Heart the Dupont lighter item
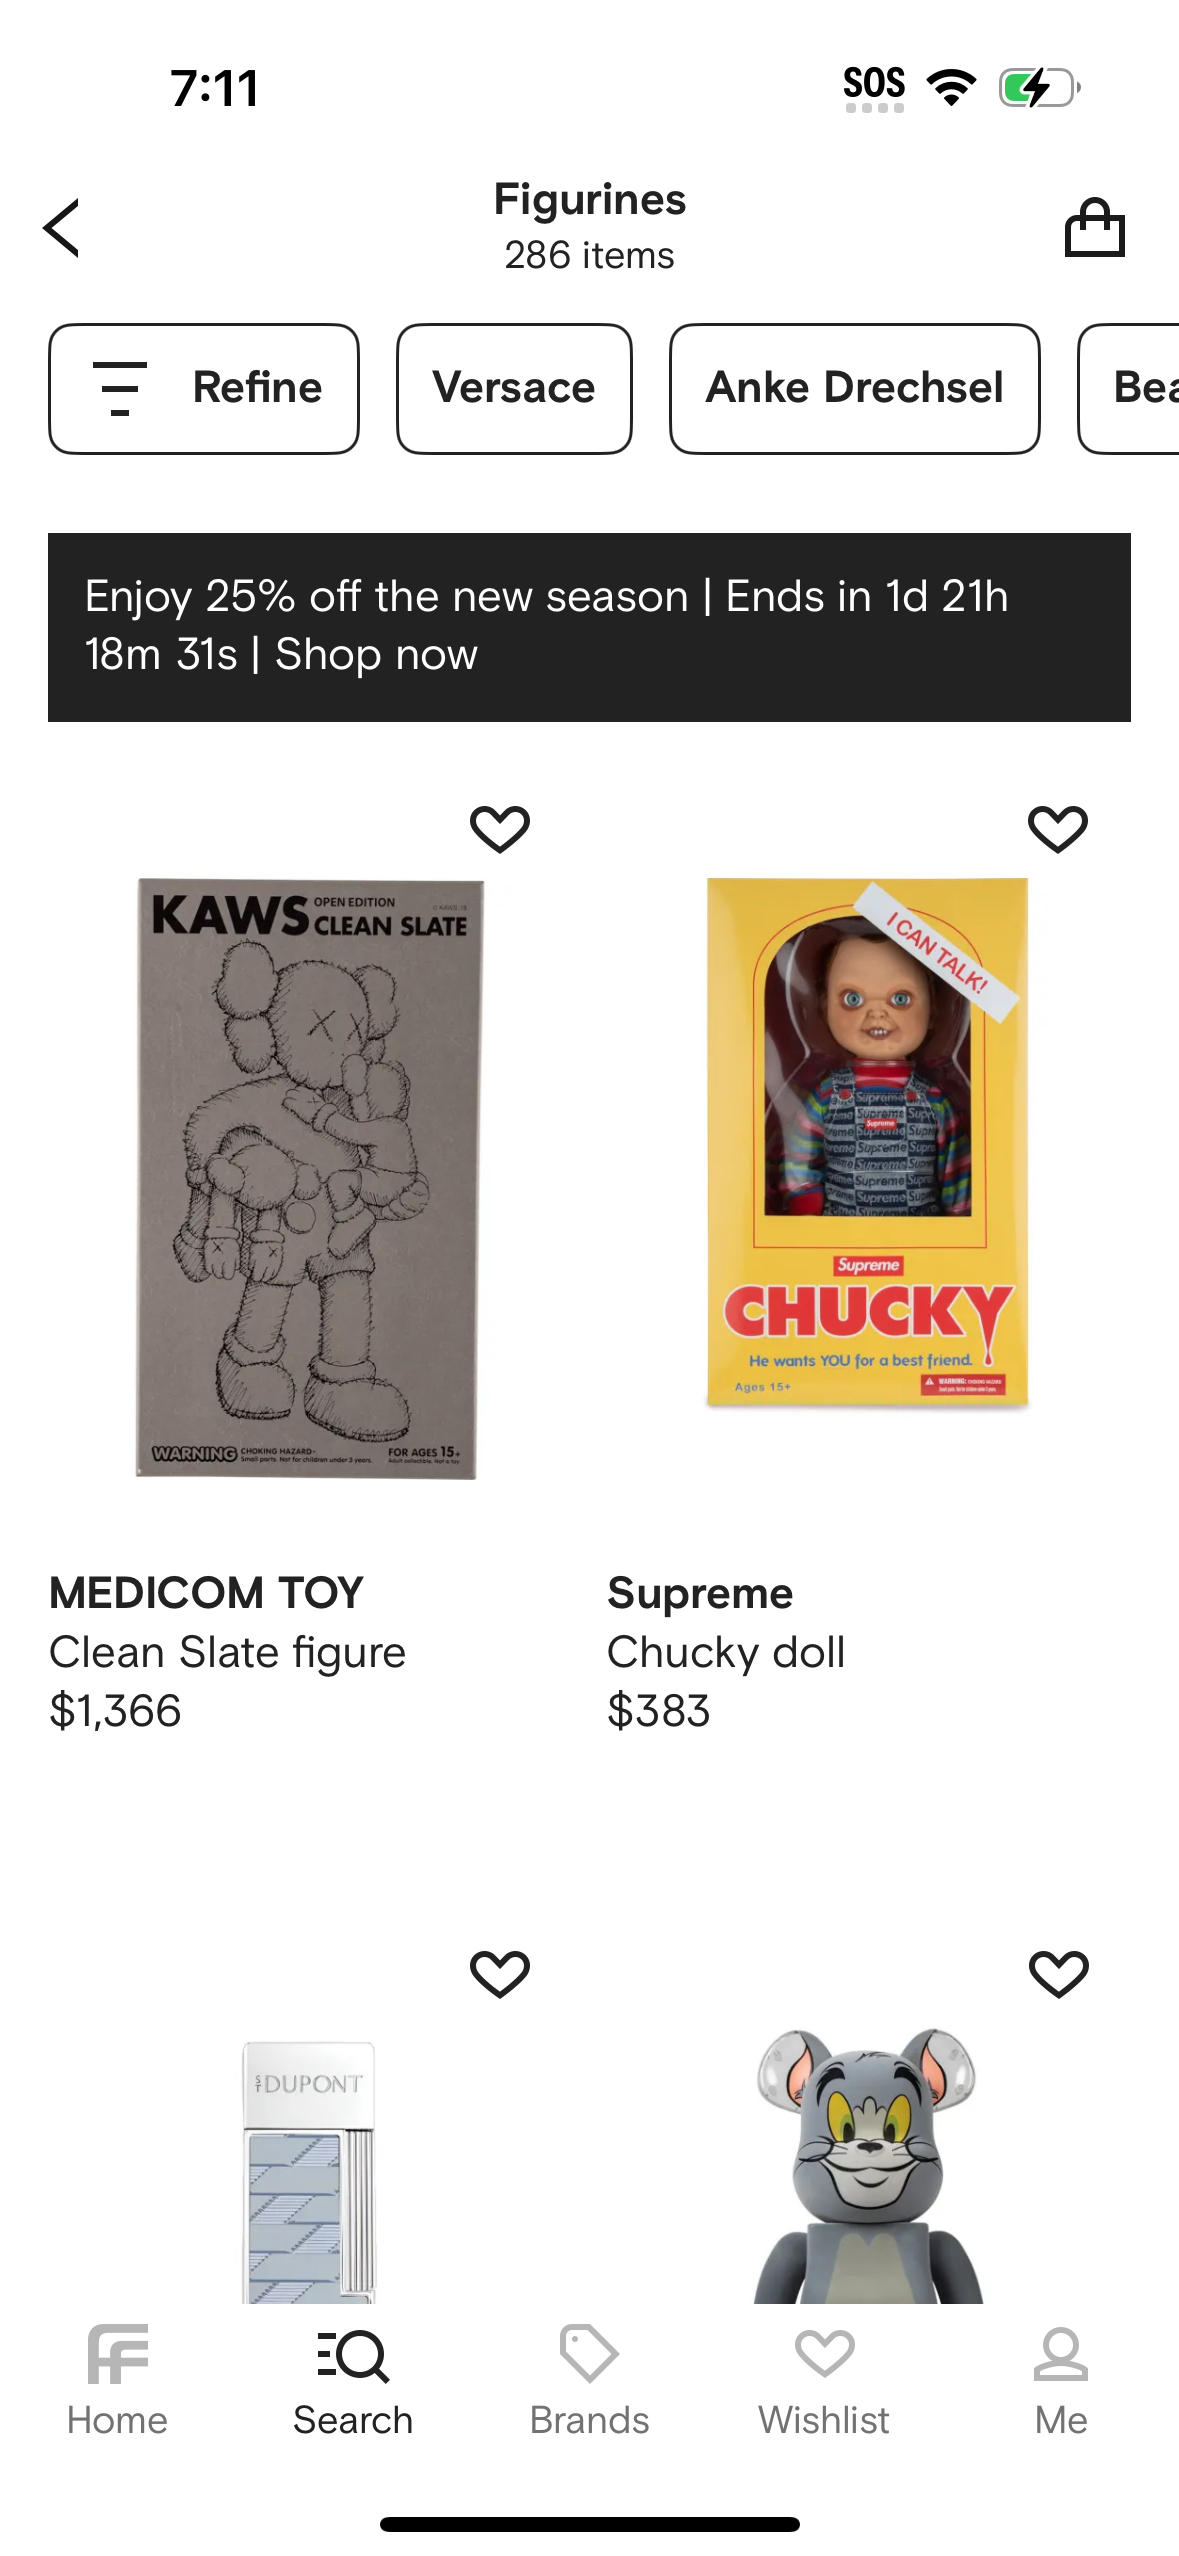This screenshot has height=2556, width=1179. click(500, 1974)
